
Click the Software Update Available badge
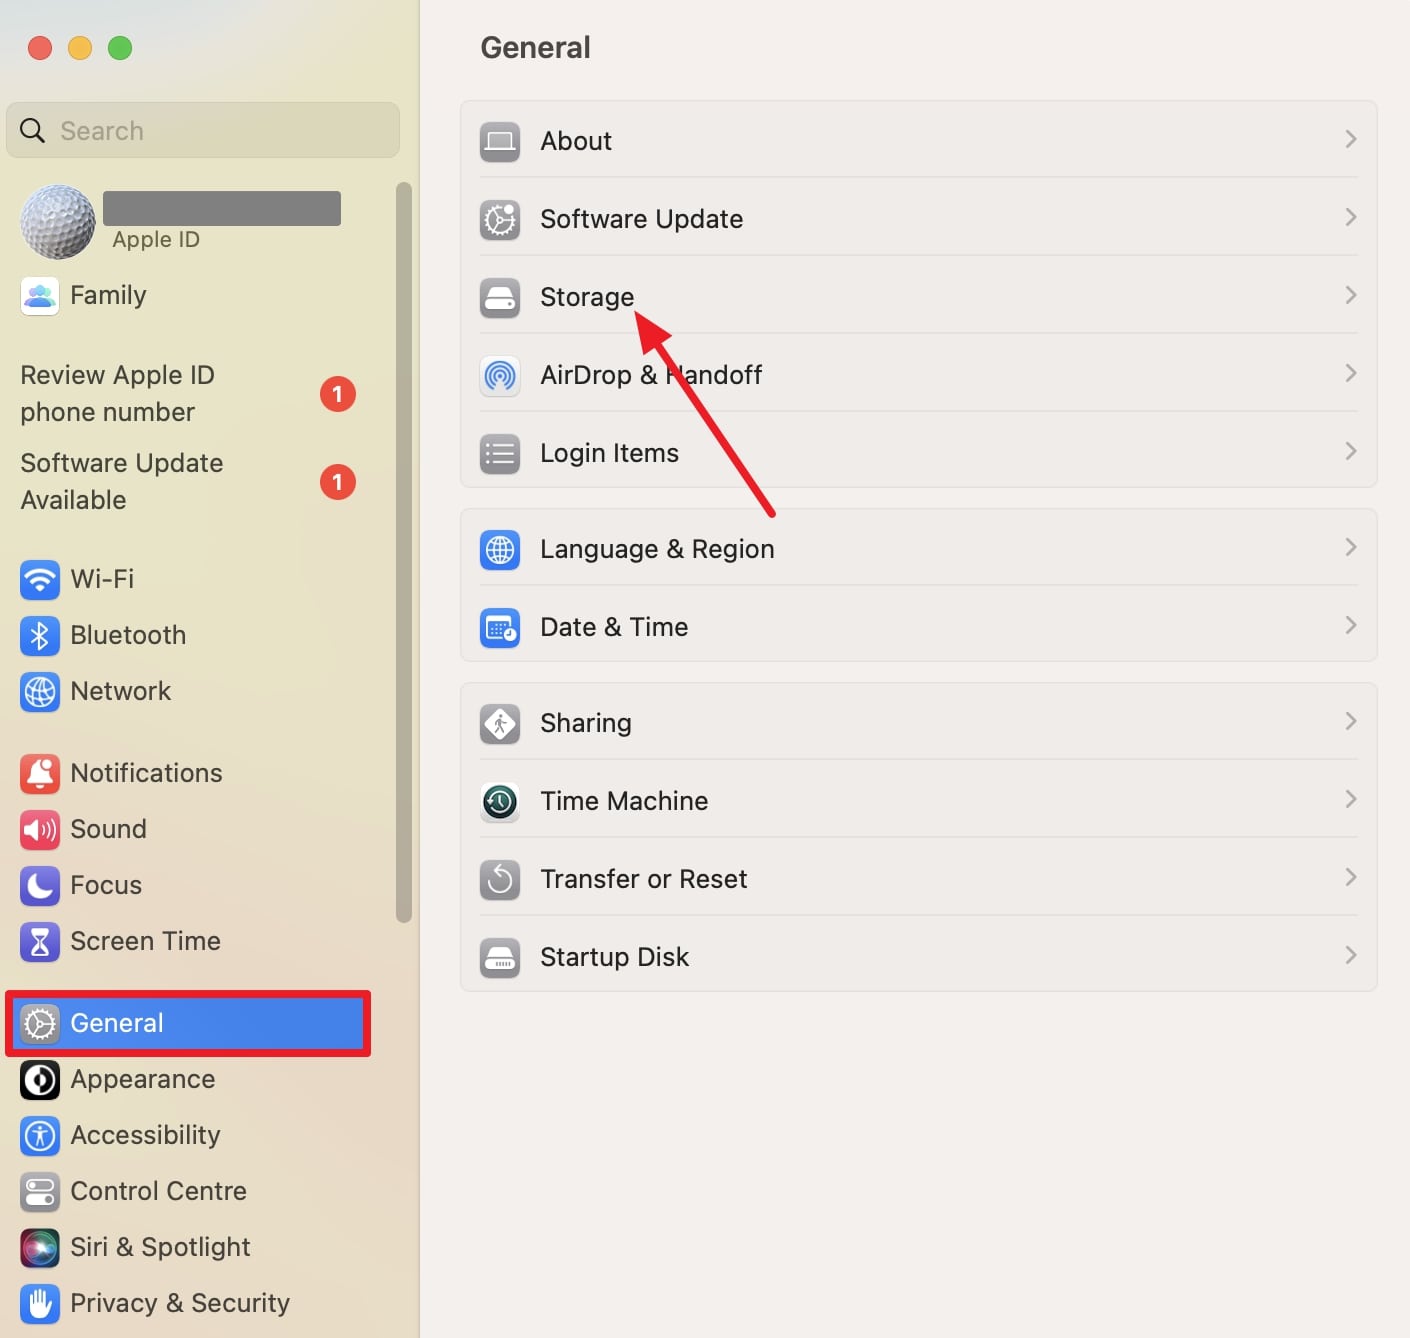(338, 482)
